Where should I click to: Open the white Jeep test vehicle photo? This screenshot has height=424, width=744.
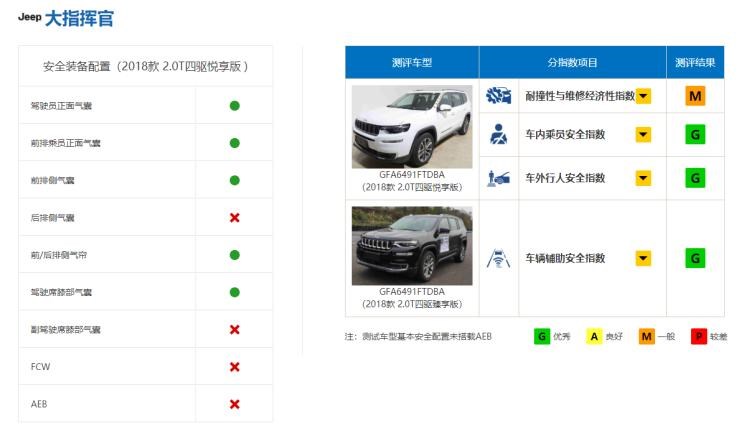point(412,127)
